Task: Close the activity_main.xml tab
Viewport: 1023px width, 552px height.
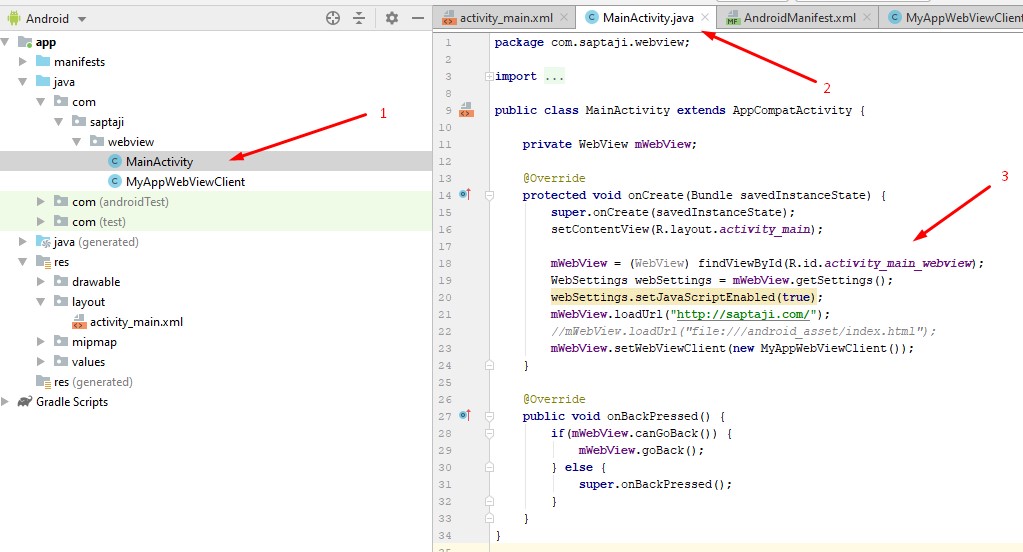Action: point(564,18)
